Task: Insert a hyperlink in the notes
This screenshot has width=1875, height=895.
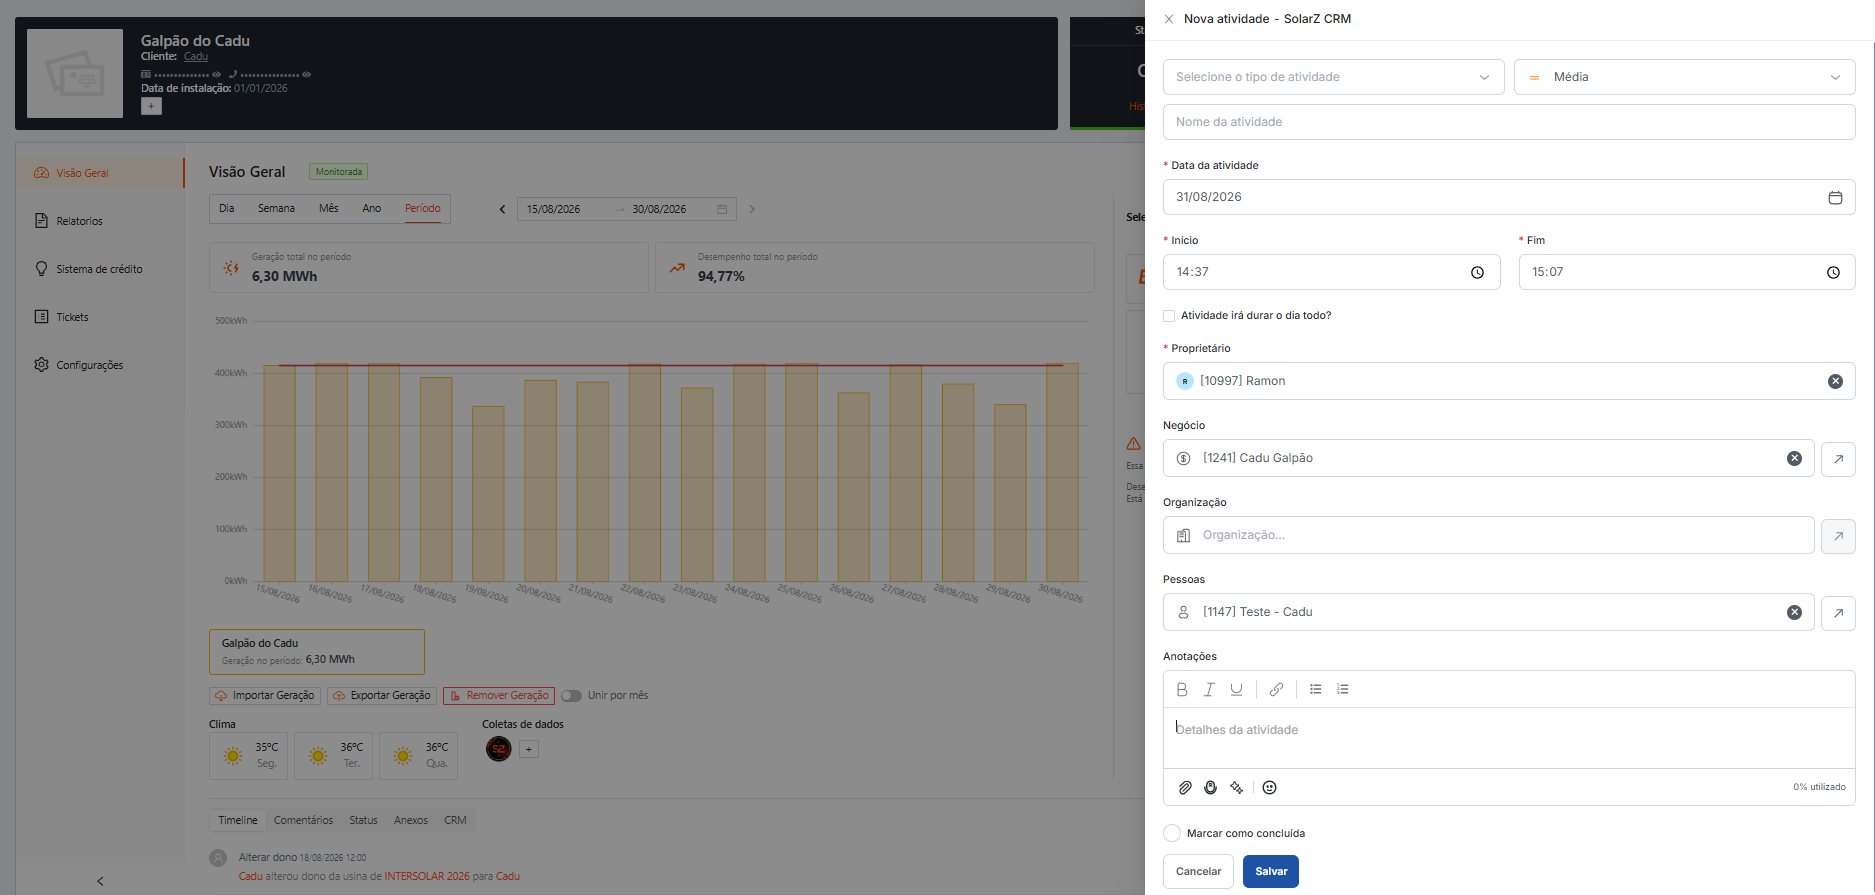Action: click(x=1276, y=689)
